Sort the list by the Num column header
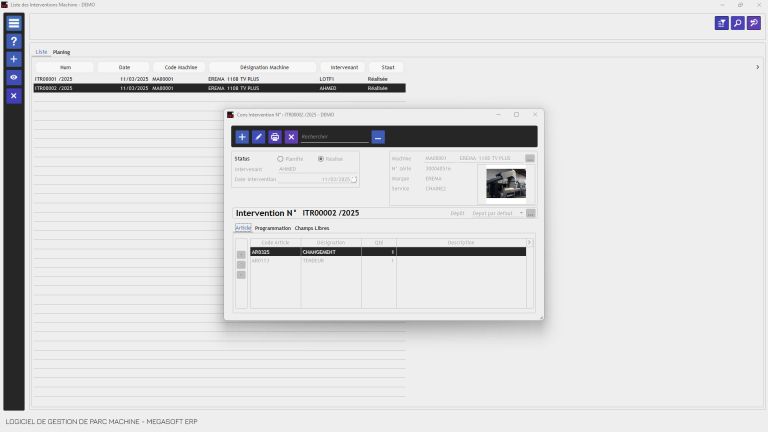The image size is (768, 432). pos(65,67)
